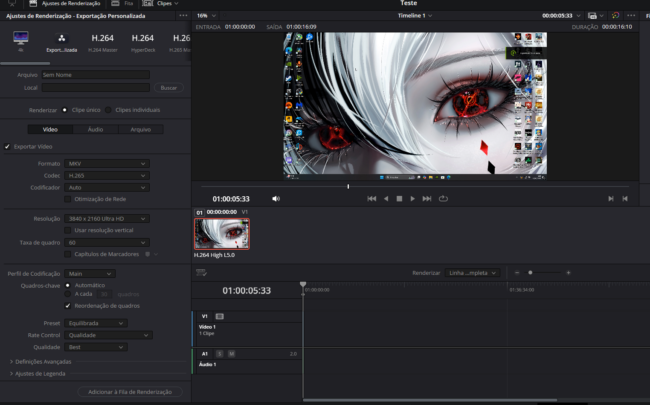Screen dimensions: 650x405
Task: Uncheck Exportar Vídeo checkbox
Action: (x=8, y=146)
